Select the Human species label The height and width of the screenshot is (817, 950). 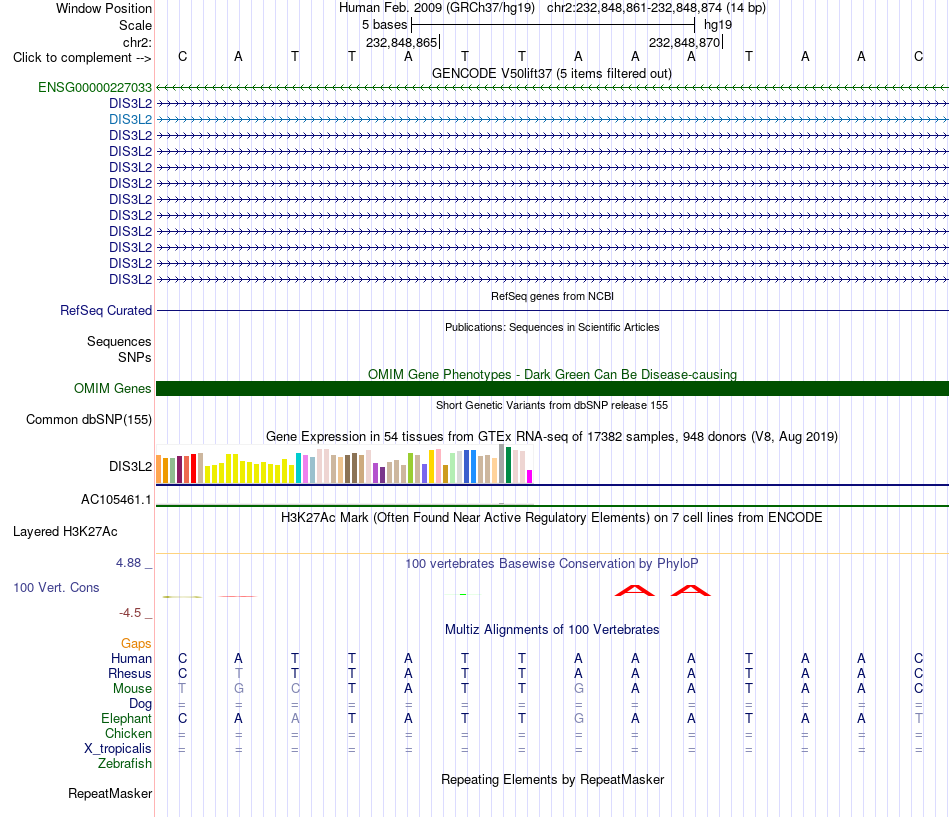(x=131, y=658)
